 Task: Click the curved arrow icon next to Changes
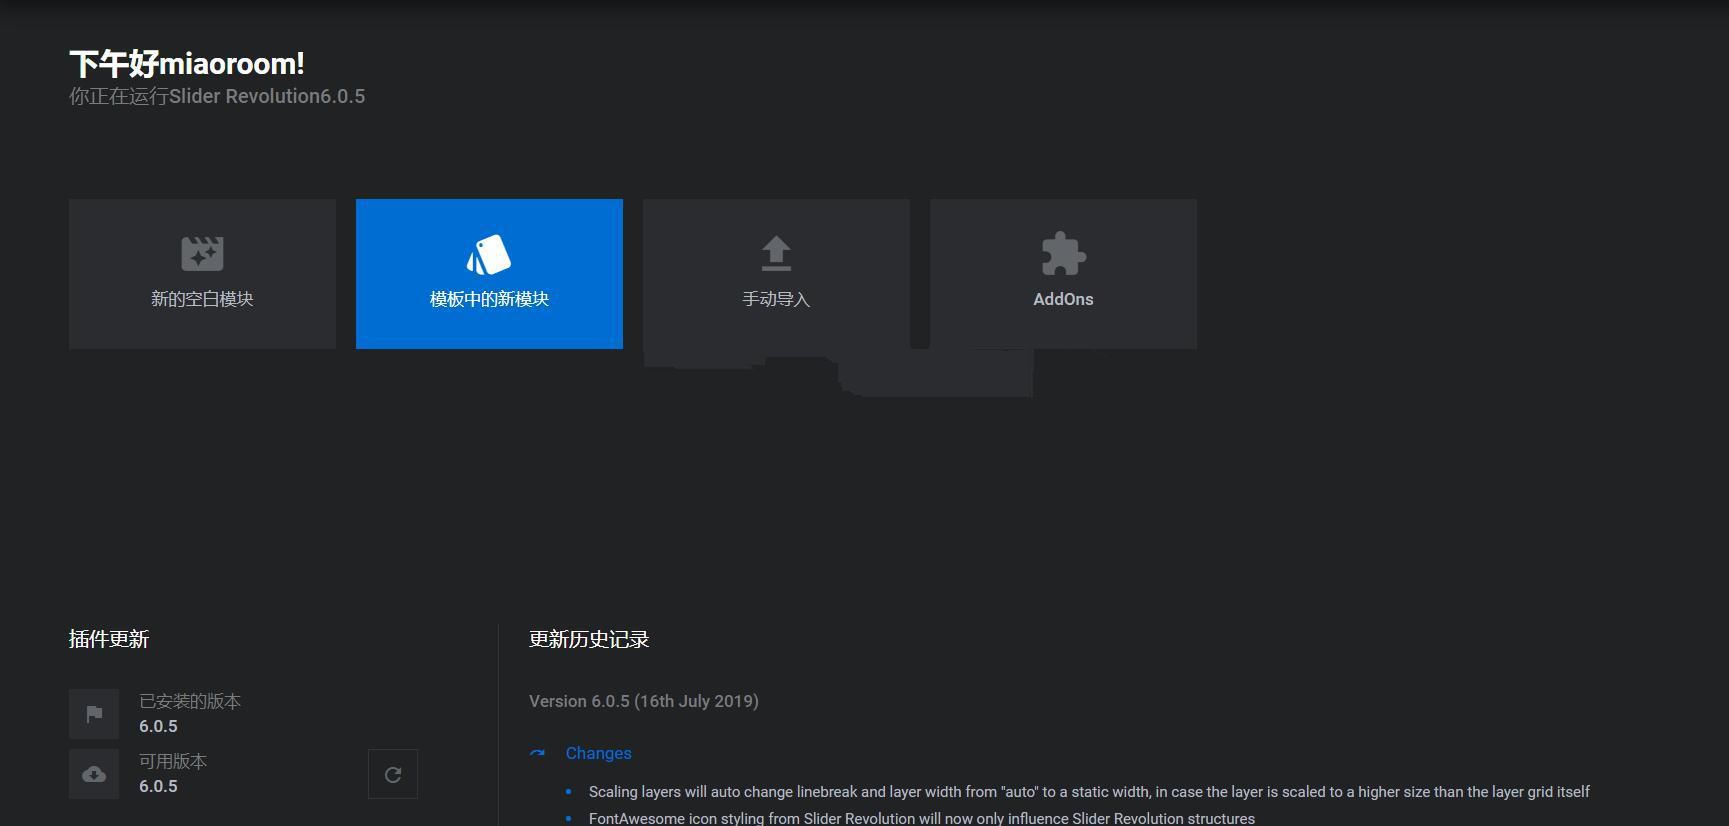(538, 753)
